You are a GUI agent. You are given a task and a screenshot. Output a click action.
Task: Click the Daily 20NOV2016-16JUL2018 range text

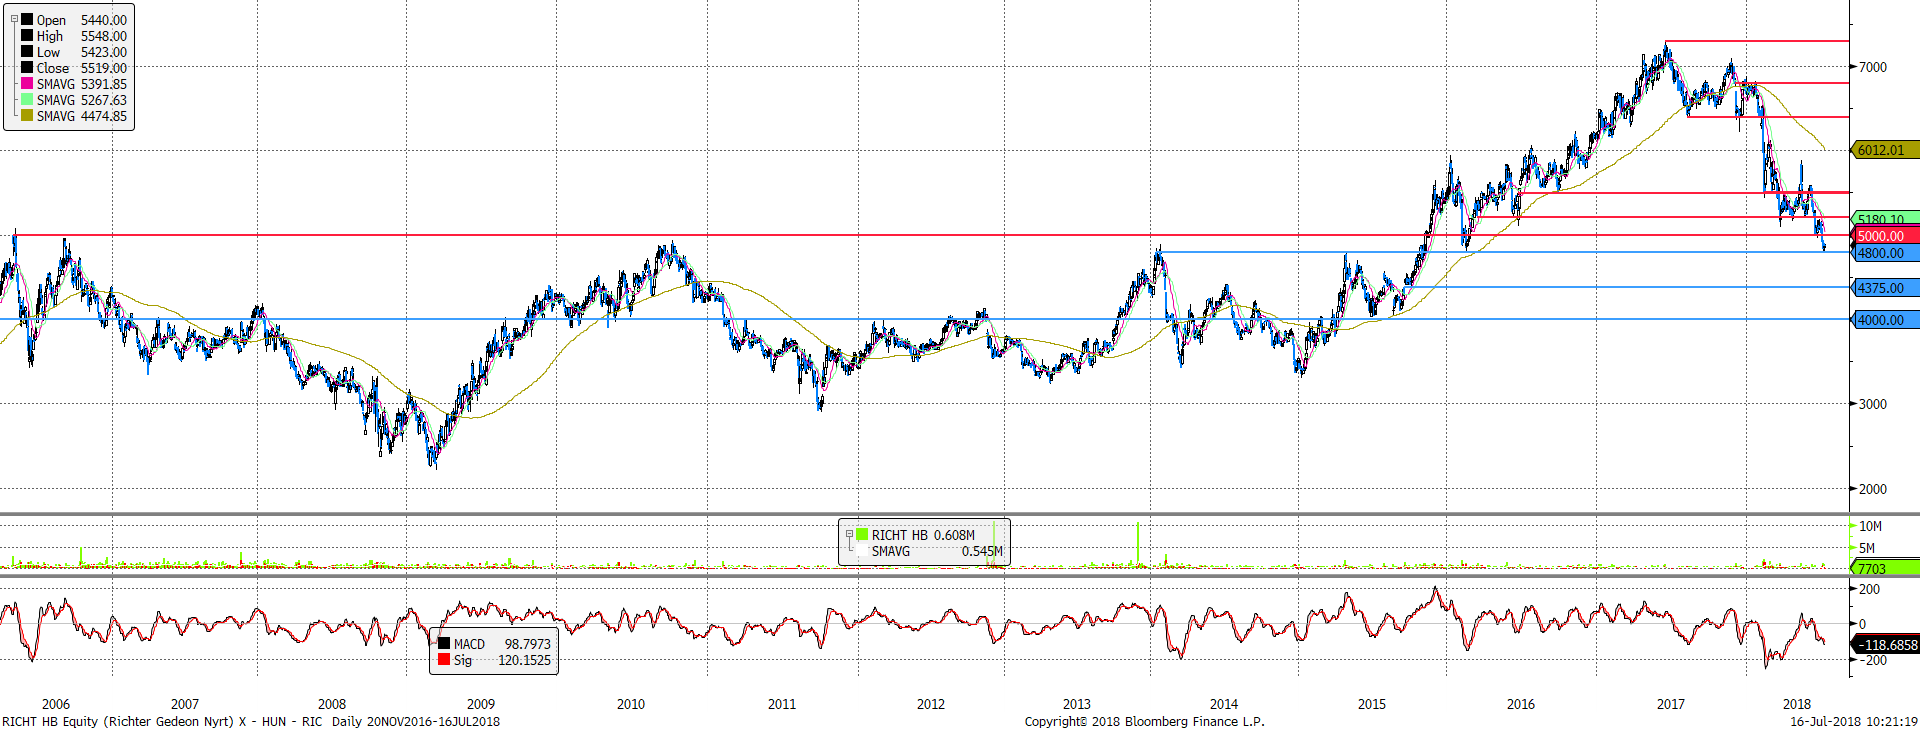click(416, 721)
